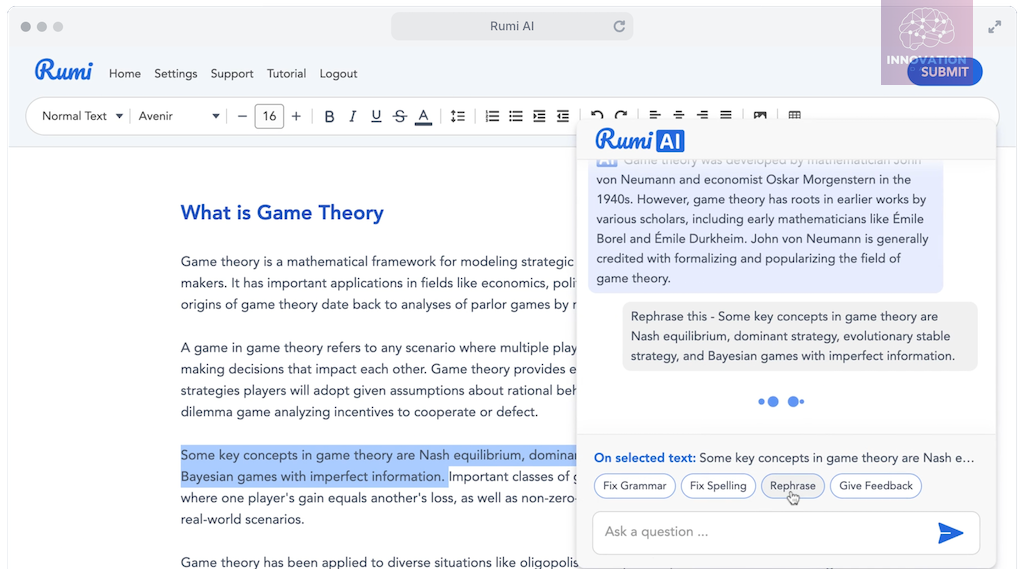Open the text color picker
The width and height of the screenshot is (1024, 569).
[x=423, y=116]
